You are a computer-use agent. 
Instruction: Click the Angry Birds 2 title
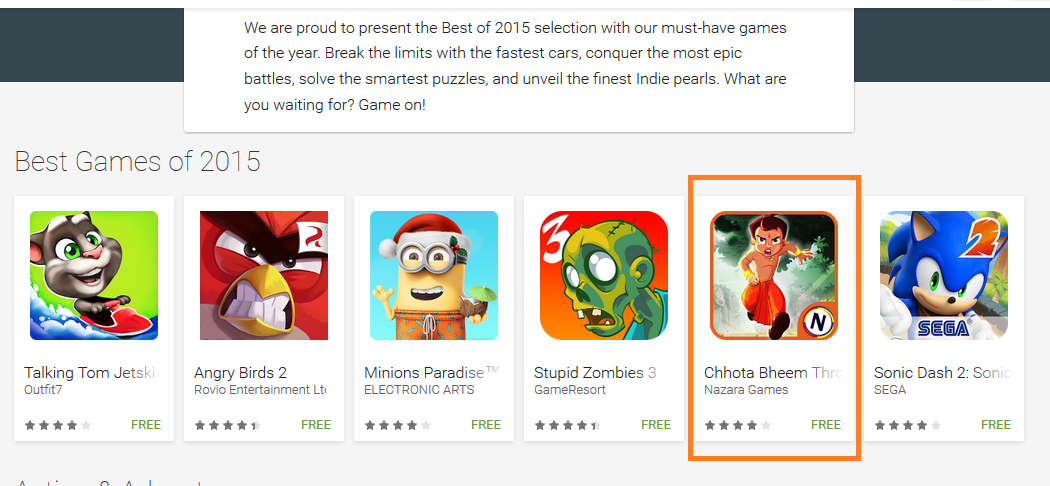click(x=240, y=373)
